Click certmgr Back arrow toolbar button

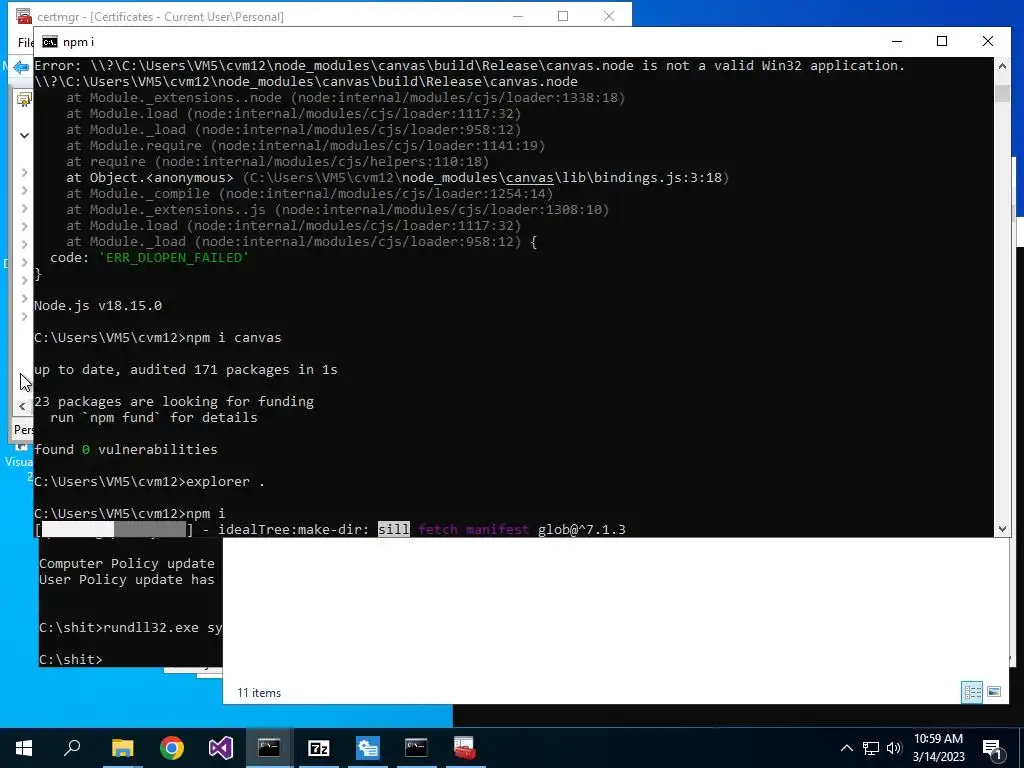21,67
